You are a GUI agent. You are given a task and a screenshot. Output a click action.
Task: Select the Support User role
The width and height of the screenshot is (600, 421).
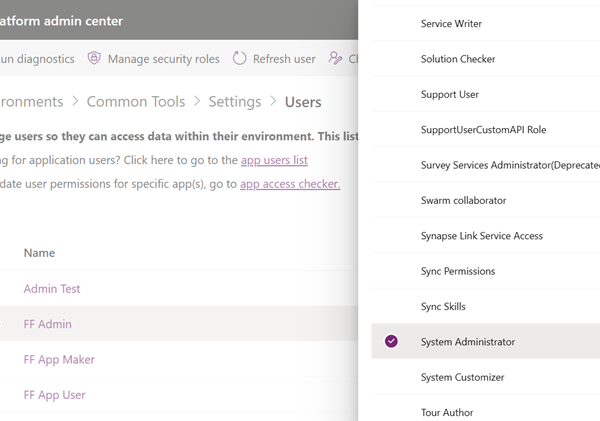[x=450, y=94]
